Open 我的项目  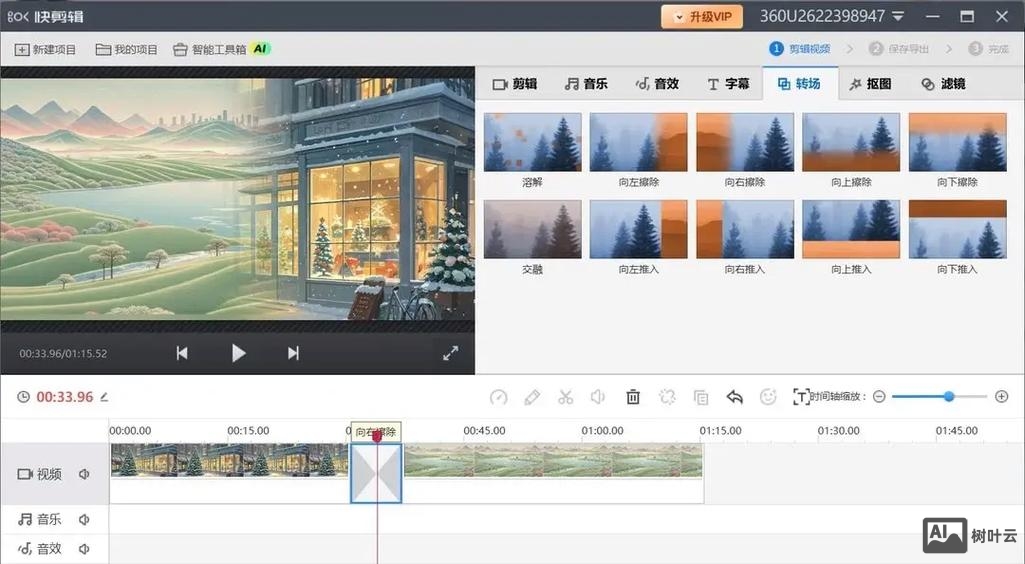(x=127, y=50)
